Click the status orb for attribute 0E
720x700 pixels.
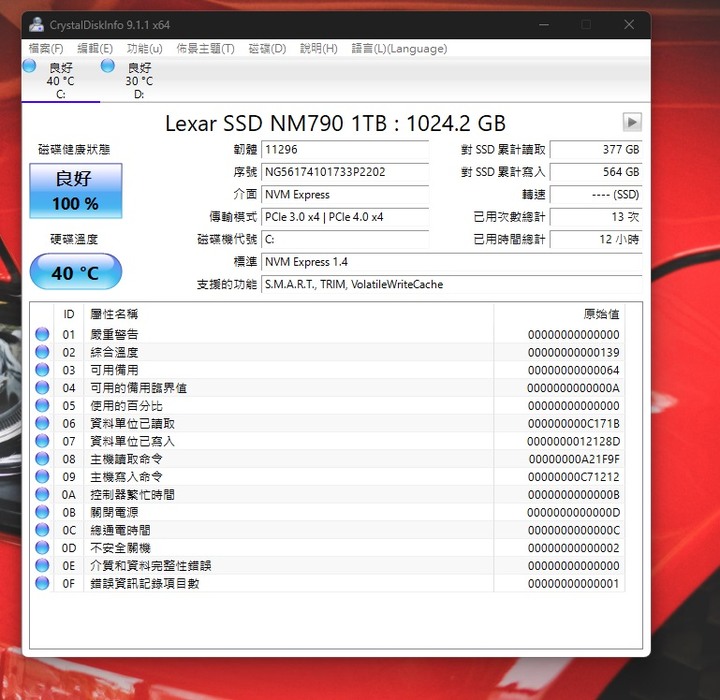point(42,565)
